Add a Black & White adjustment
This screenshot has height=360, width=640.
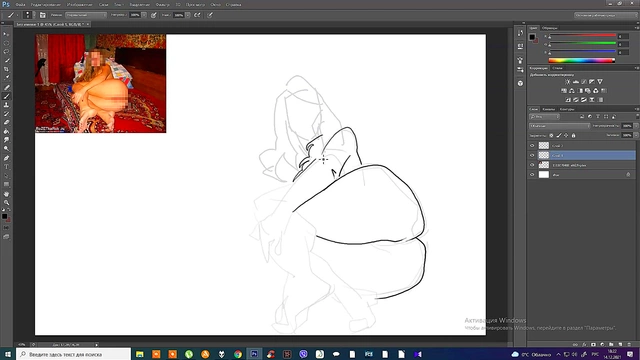[580, 91]
